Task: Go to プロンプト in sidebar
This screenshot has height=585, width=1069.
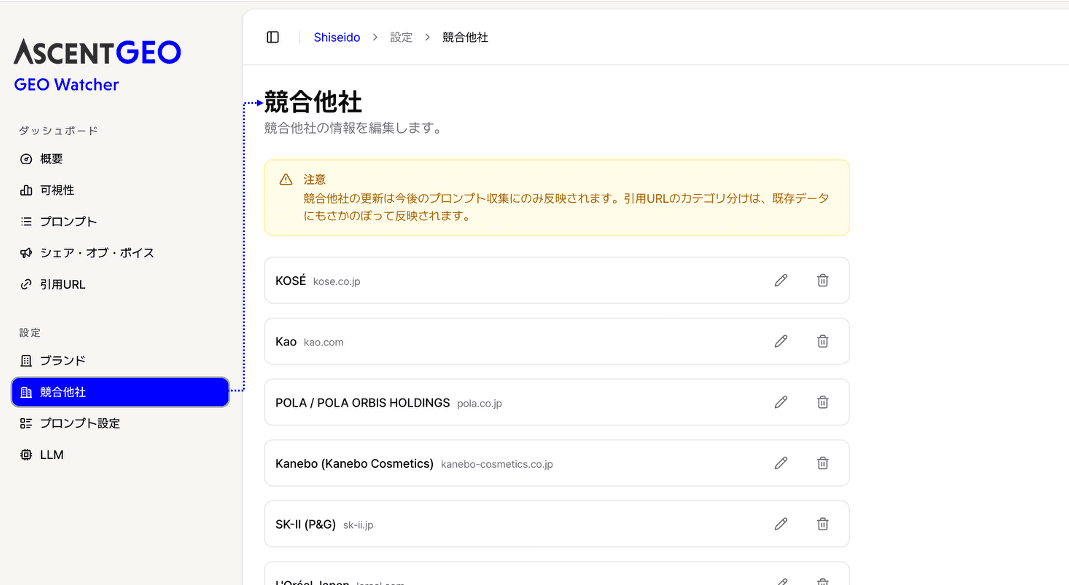Action: click(120, 222)
